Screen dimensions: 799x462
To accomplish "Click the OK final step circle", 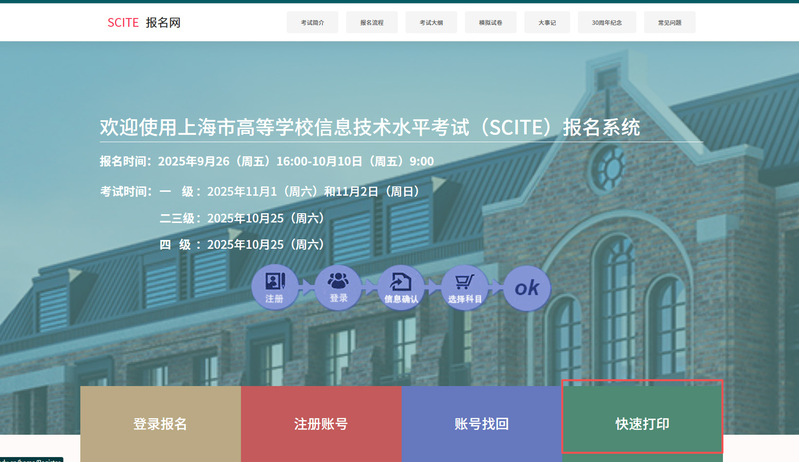I will (x=527, y=288).
